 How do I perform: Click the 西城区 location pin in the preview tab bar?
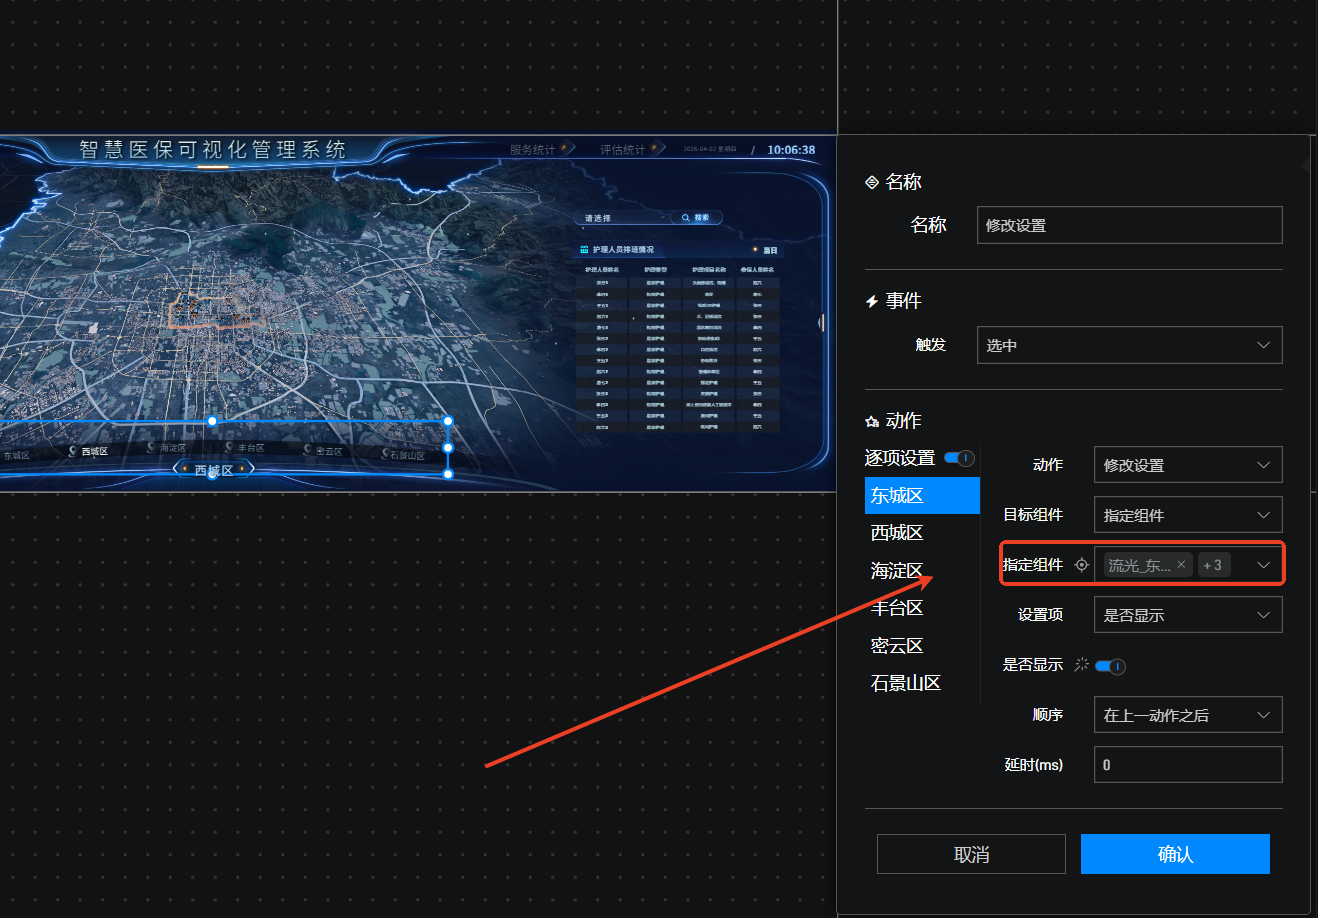(x=73, y=451)
